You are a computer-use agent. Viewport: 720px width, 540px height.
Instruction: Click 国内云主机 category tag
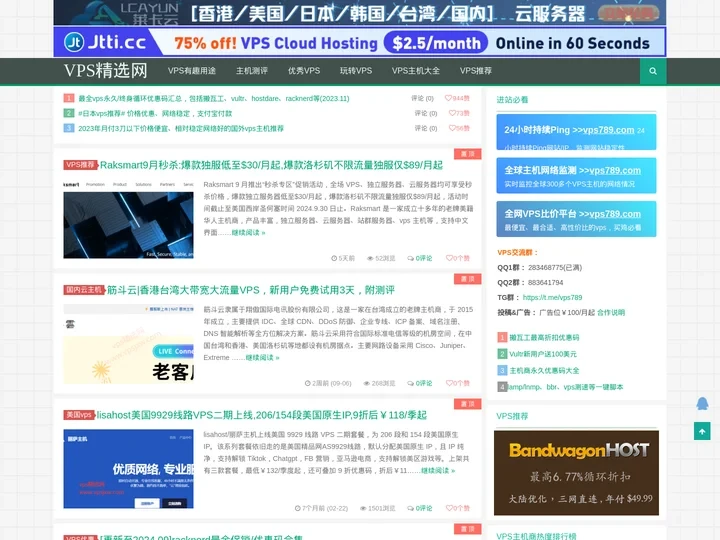click(84, 290)
